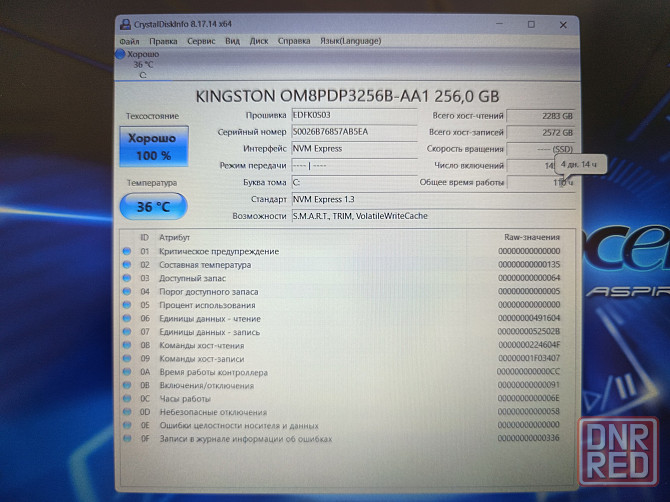
Task: Maximize the CrystalDiskInfo window
Action: tap(531, 24)
